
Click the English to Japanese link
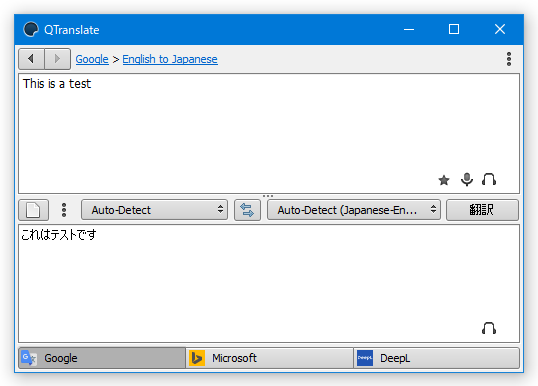point(170,59)
